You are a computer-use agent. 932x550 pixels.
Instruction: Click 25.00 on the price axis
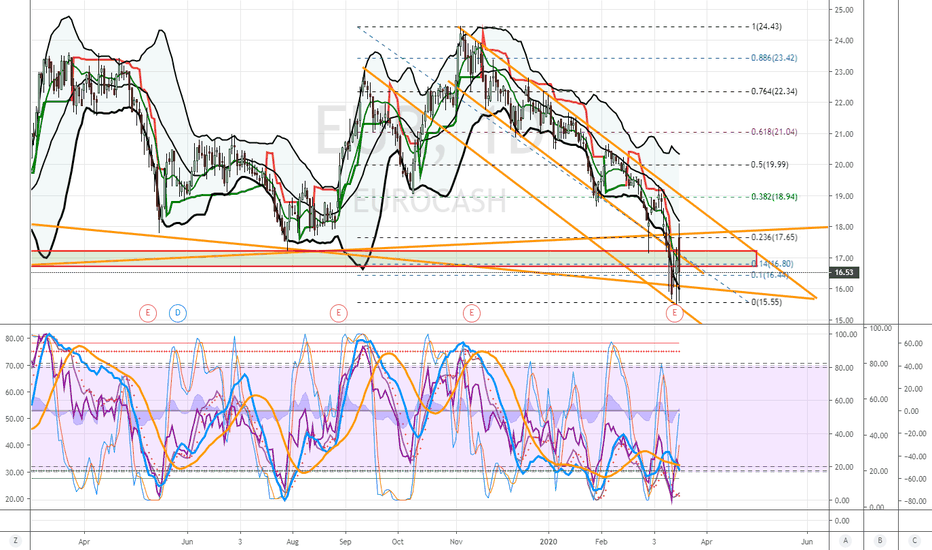844,10
